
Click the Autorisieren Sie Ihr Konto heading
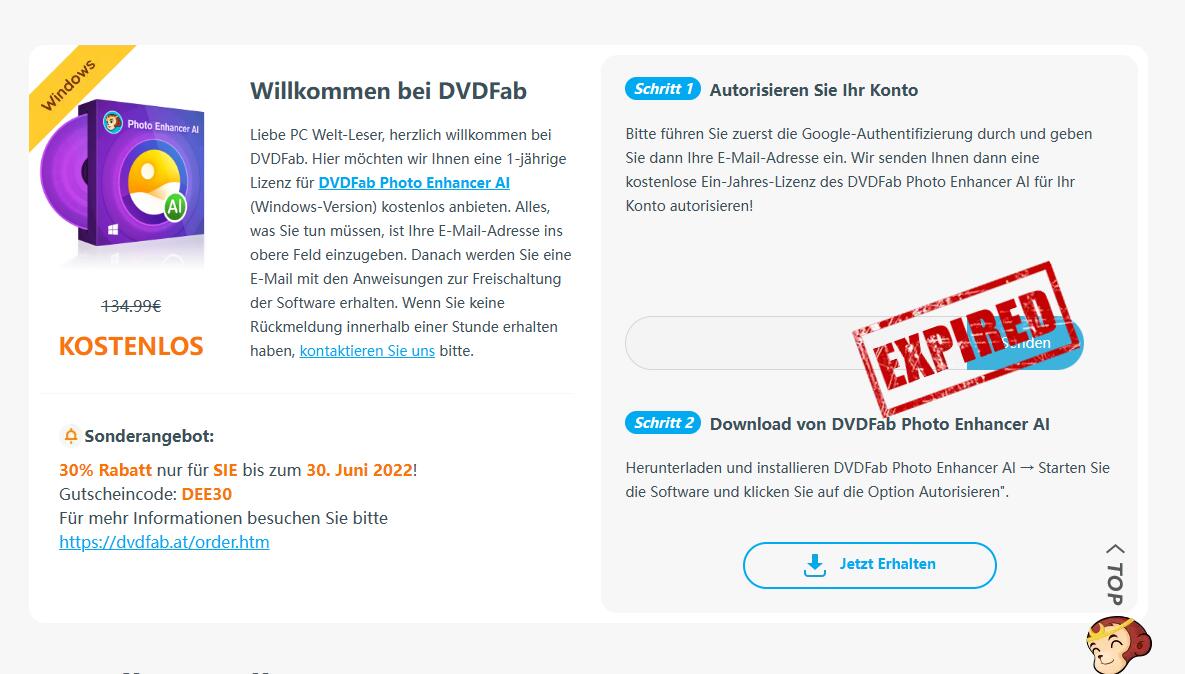point(814,90)
